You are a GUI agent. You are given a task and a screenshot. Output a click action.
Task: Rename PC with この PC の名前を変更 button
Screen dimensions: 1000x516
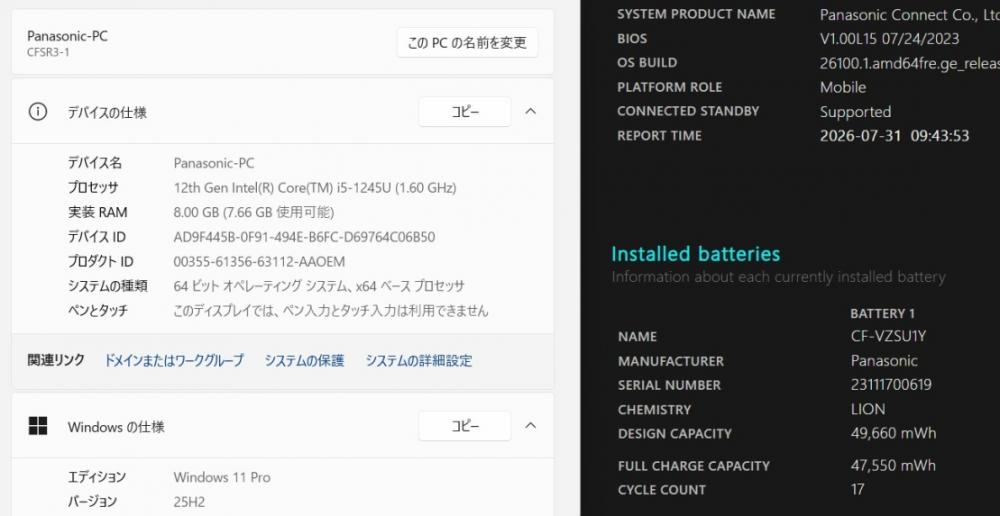click(467, 43)
